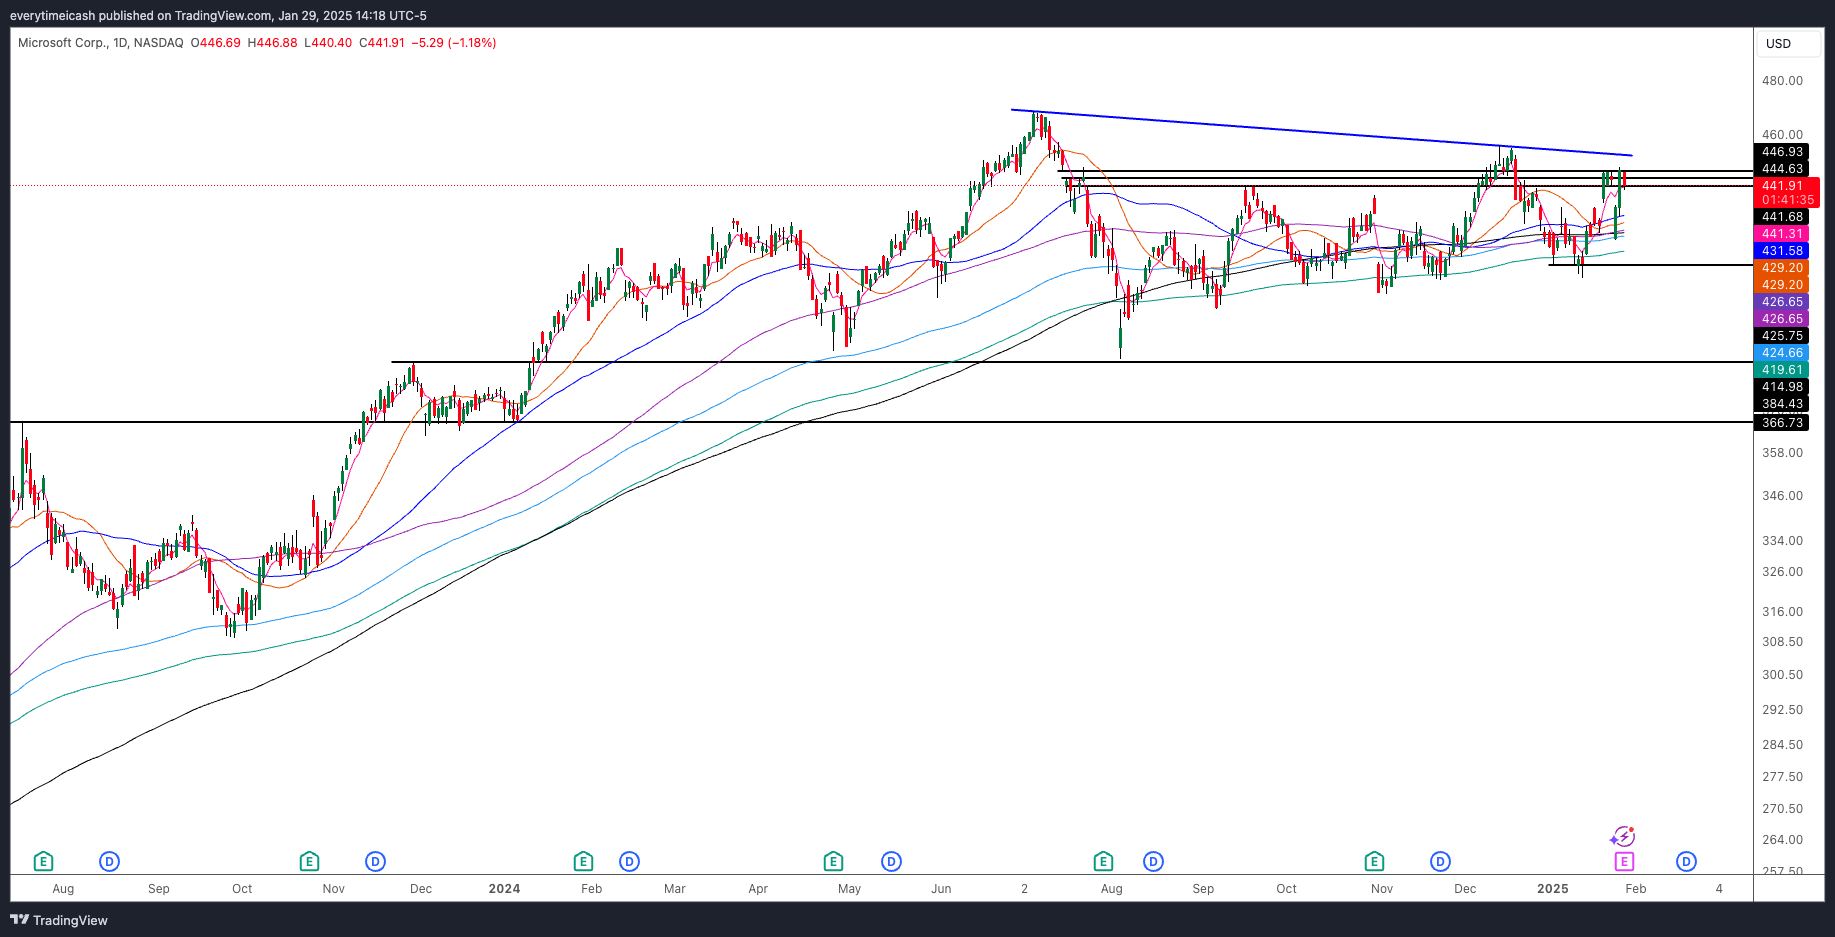Click the 366.73 price label
Screen dimensions: 1835x937
pyautogui.click(x=1782, y=423)
